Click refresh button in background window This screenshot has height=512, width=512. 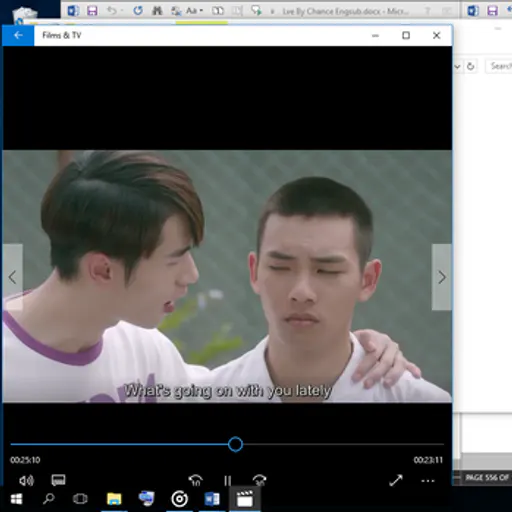(x=470, y=66)
